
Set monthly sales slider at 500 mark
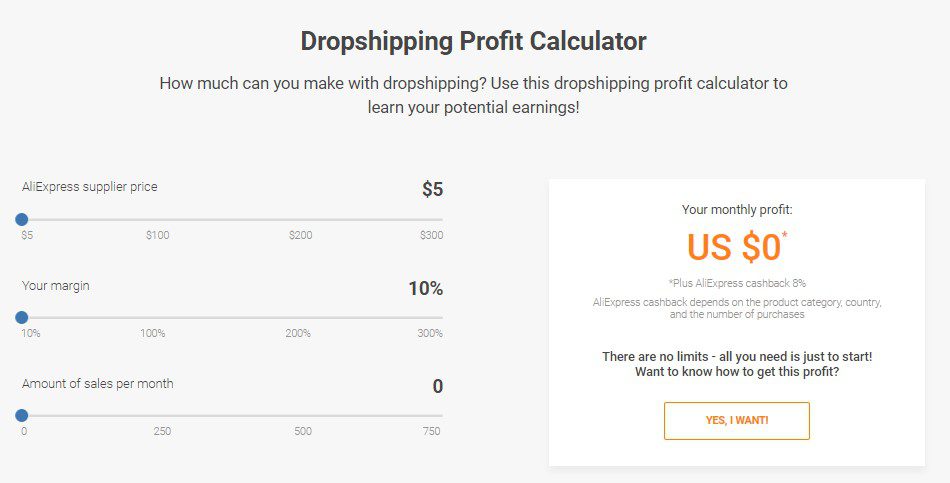pyautogui.click(x=303, y=416)
